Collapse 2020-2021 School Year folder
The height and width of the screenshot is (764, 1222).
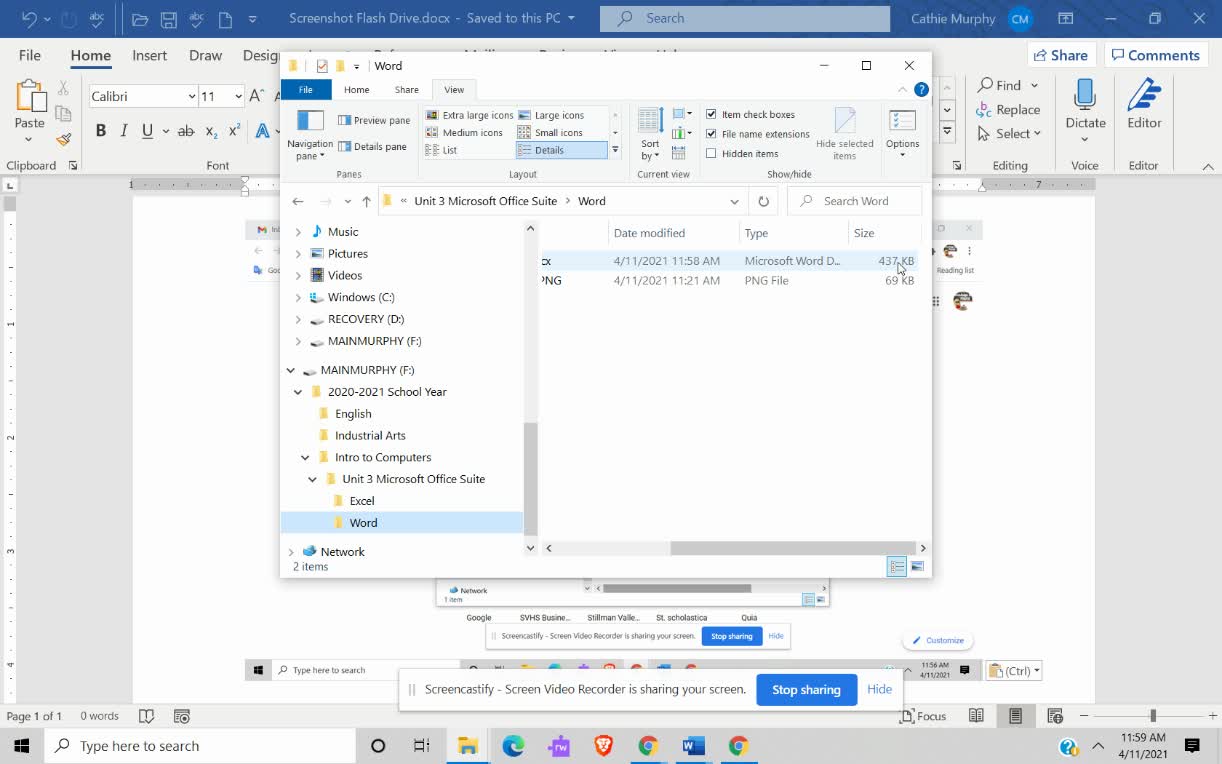point(298,392)
